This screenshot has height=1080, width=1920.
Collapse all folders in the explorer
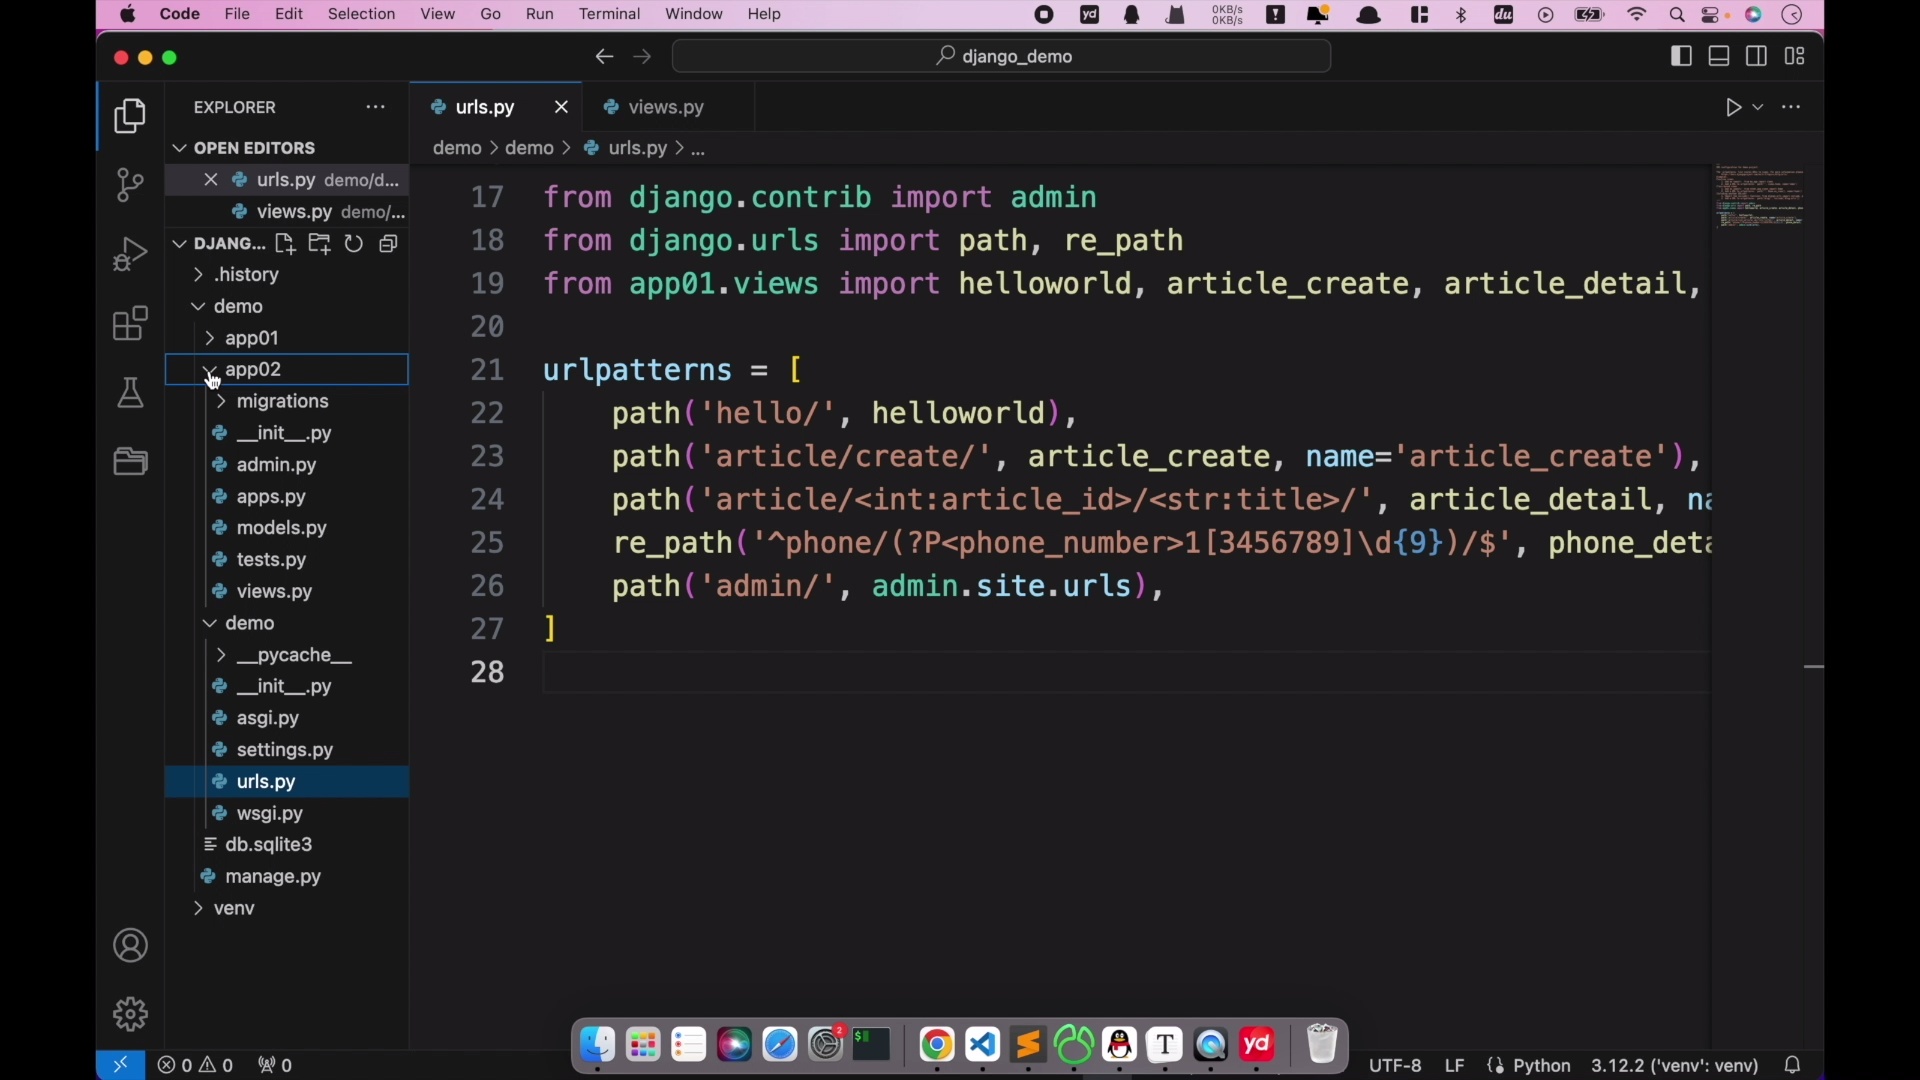tap(388, 243)
